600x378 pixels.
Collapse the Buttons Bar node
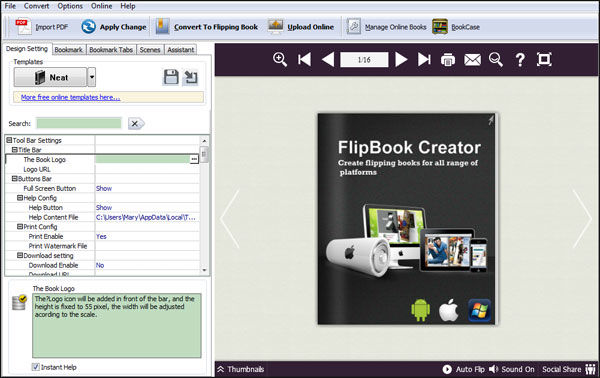pyautogui.click(x=15, y=179)
